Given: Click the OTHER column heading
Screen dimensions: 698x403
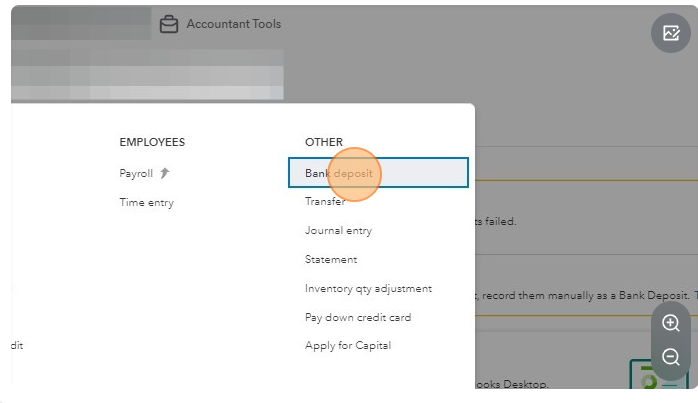Looking at the screenshot, I should [323, 142].
